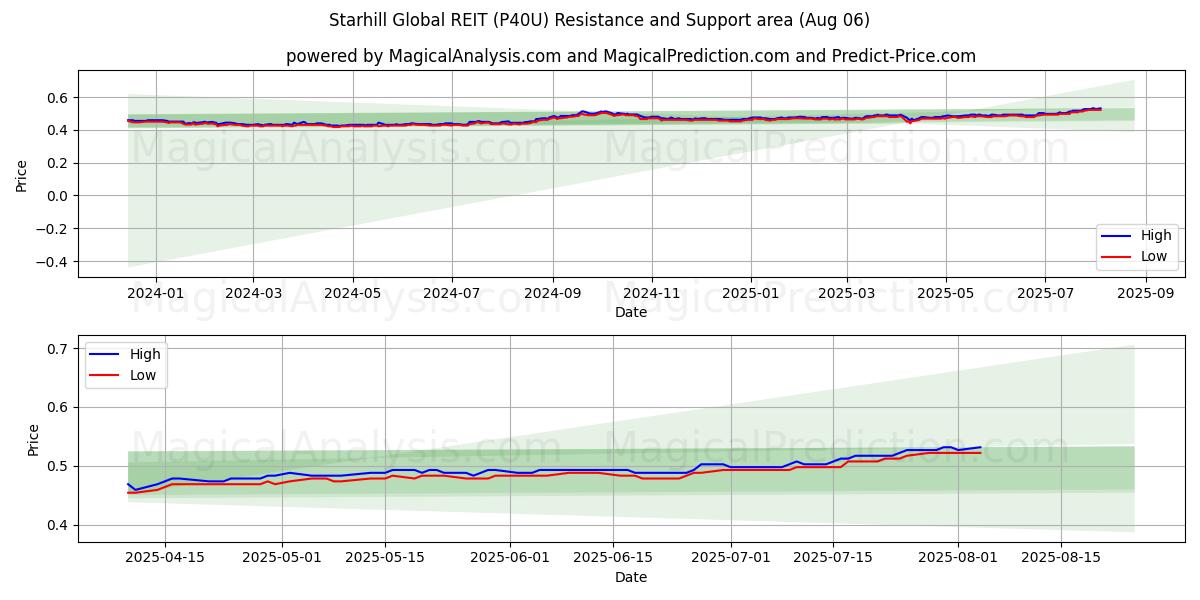Viewport: 1200px width, 600px height.
Task: Click the 'Date' axis label under the top chart
Action: point(631,312)
